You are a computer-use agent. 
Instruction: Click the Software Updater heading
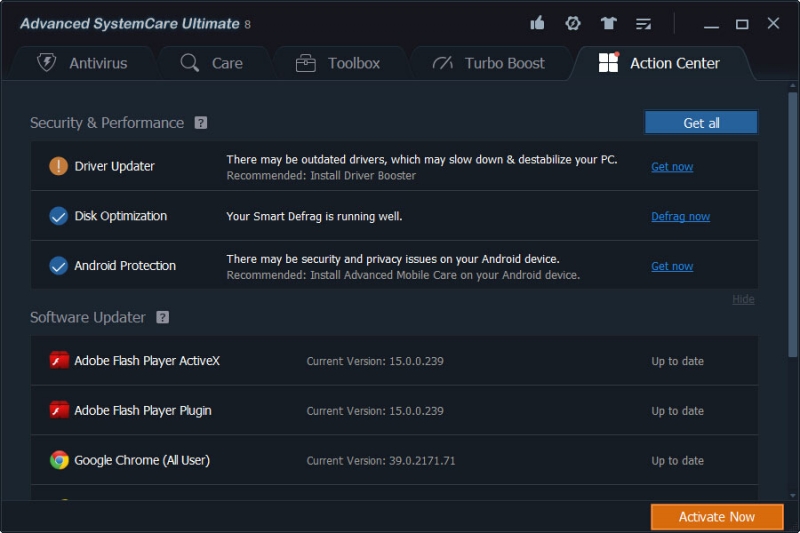point(88,317)
